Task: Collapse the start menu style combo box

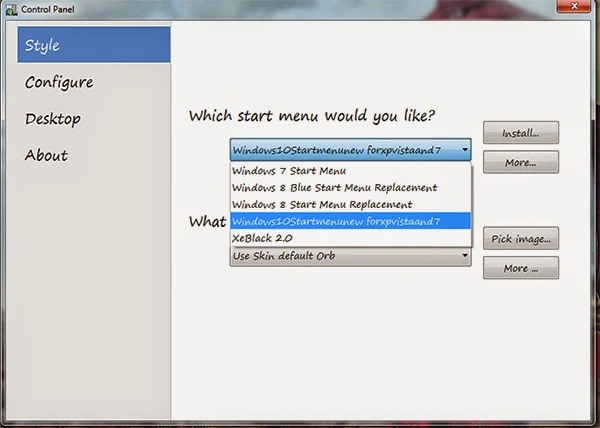Action: [351, 150]
